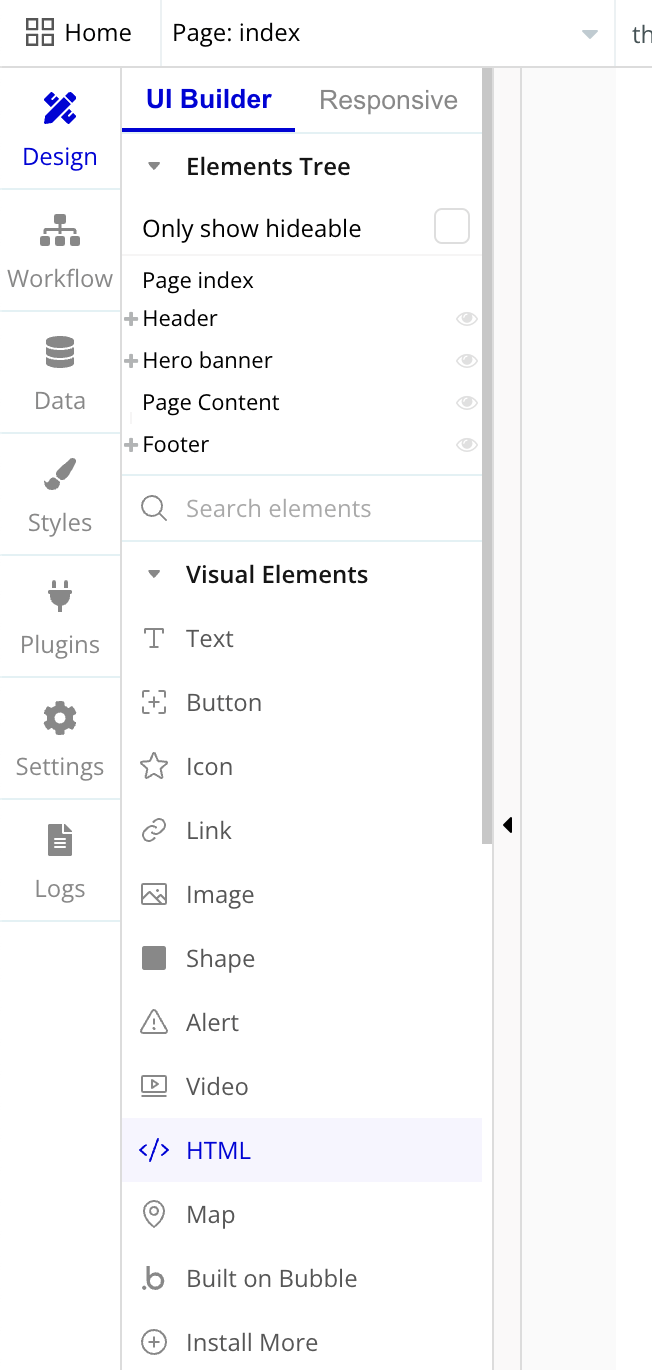Expand the Footer tree item
Screen dimensions: 652x1370
point(131,445)
